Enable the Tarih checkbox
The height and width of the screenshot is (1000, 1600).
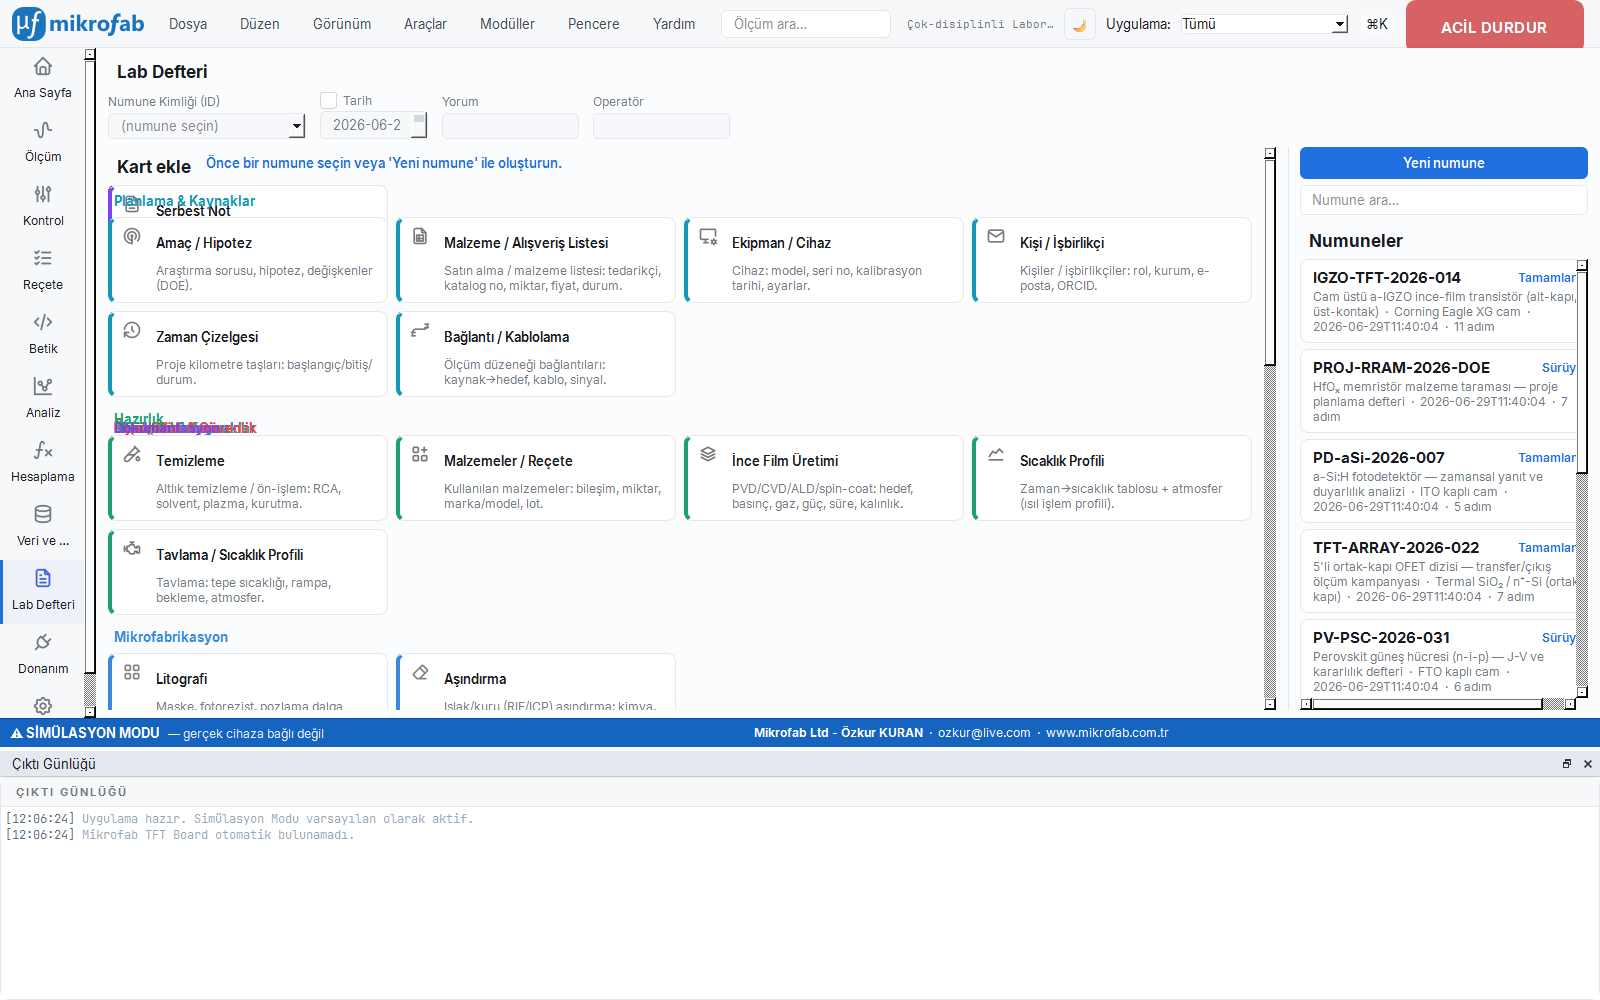coord(328,100)
